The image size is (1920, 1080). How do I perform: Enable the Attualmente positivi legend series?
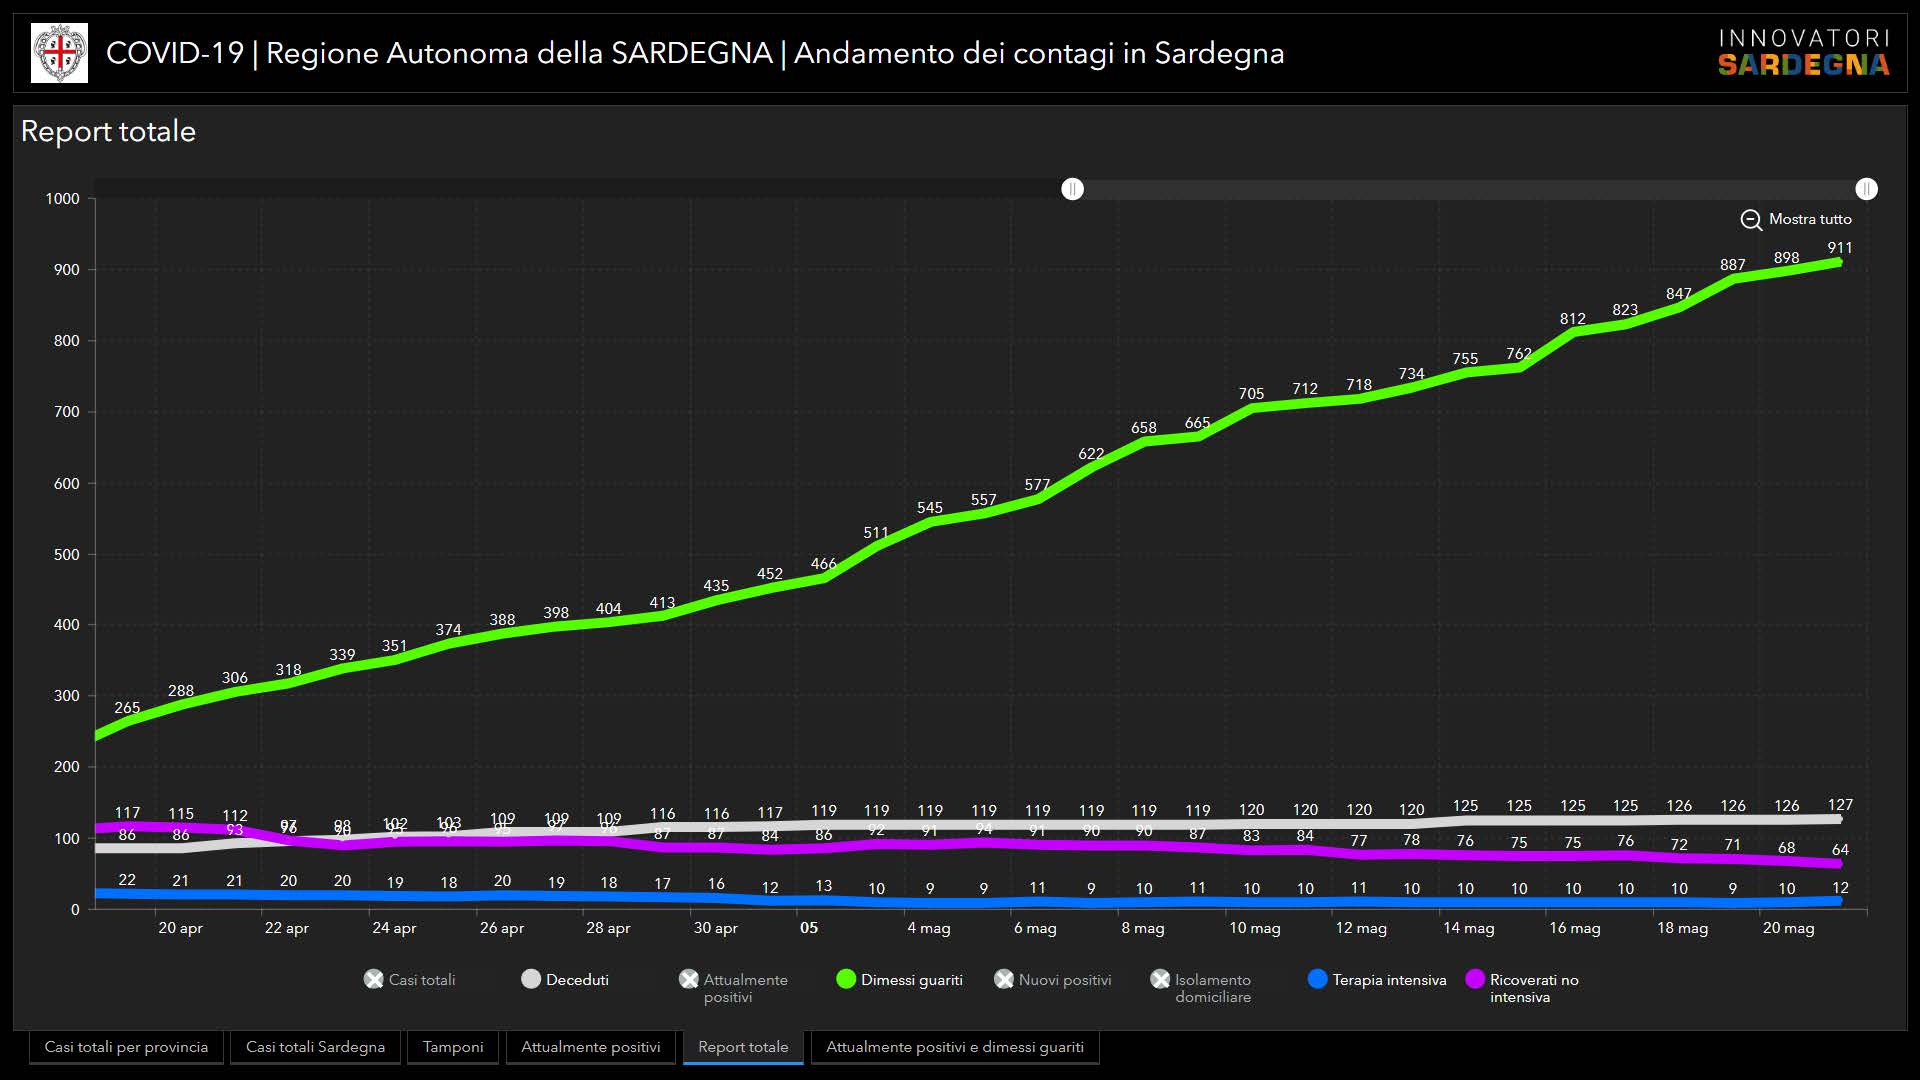click(x=689, y=980)
